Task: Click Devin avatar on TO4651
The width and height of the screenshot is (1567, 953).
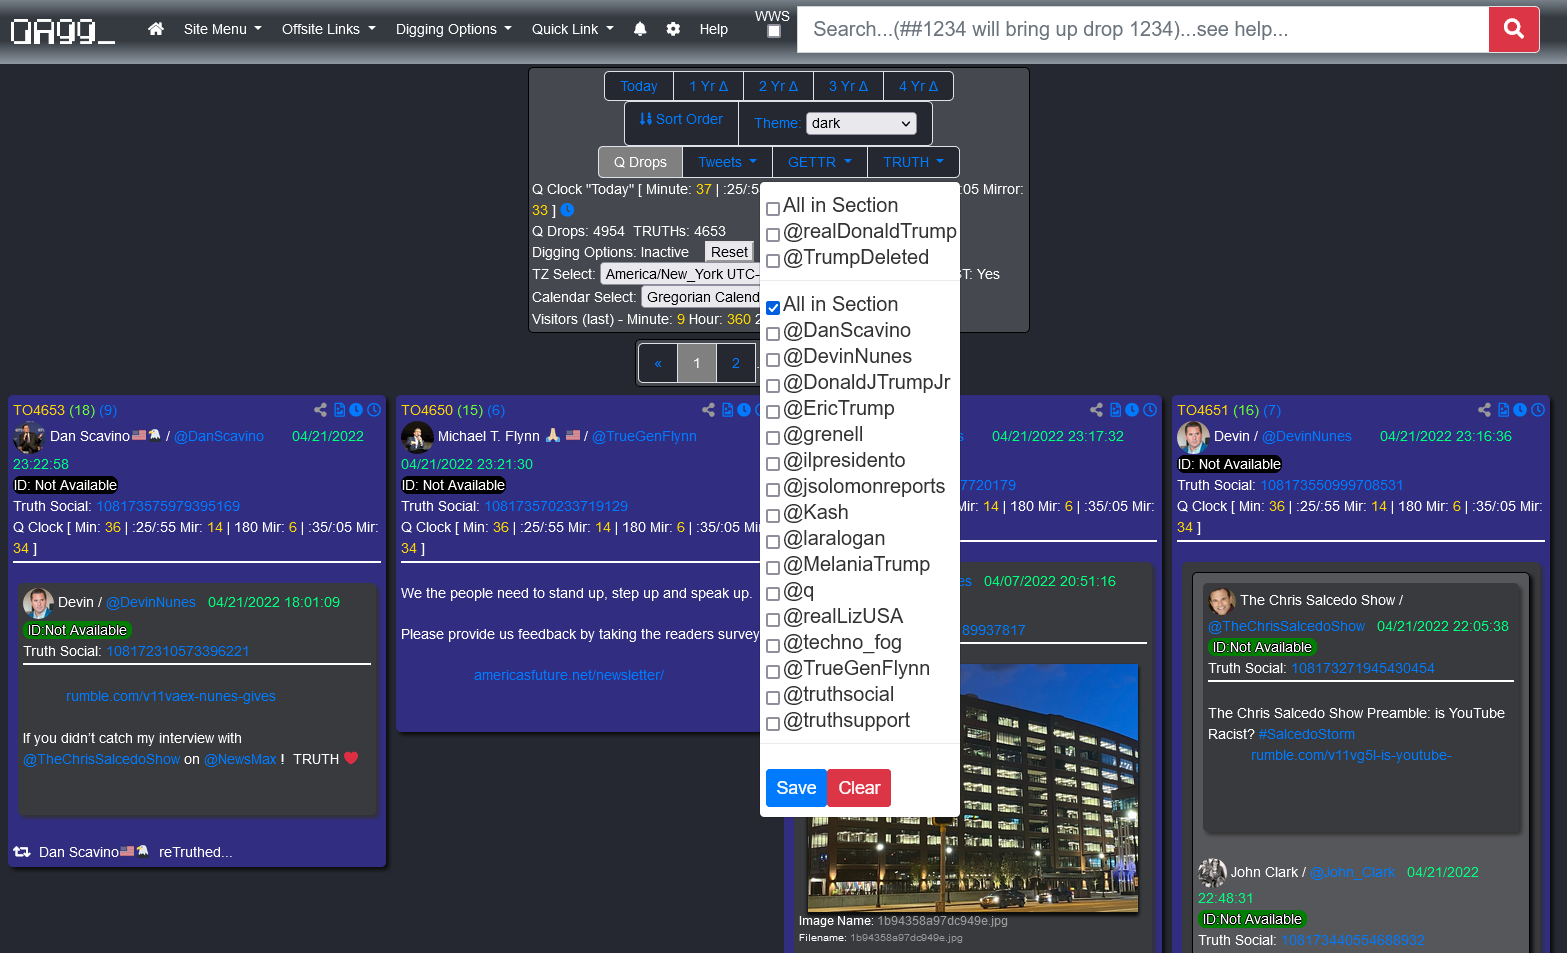Action: point(1193,437)
